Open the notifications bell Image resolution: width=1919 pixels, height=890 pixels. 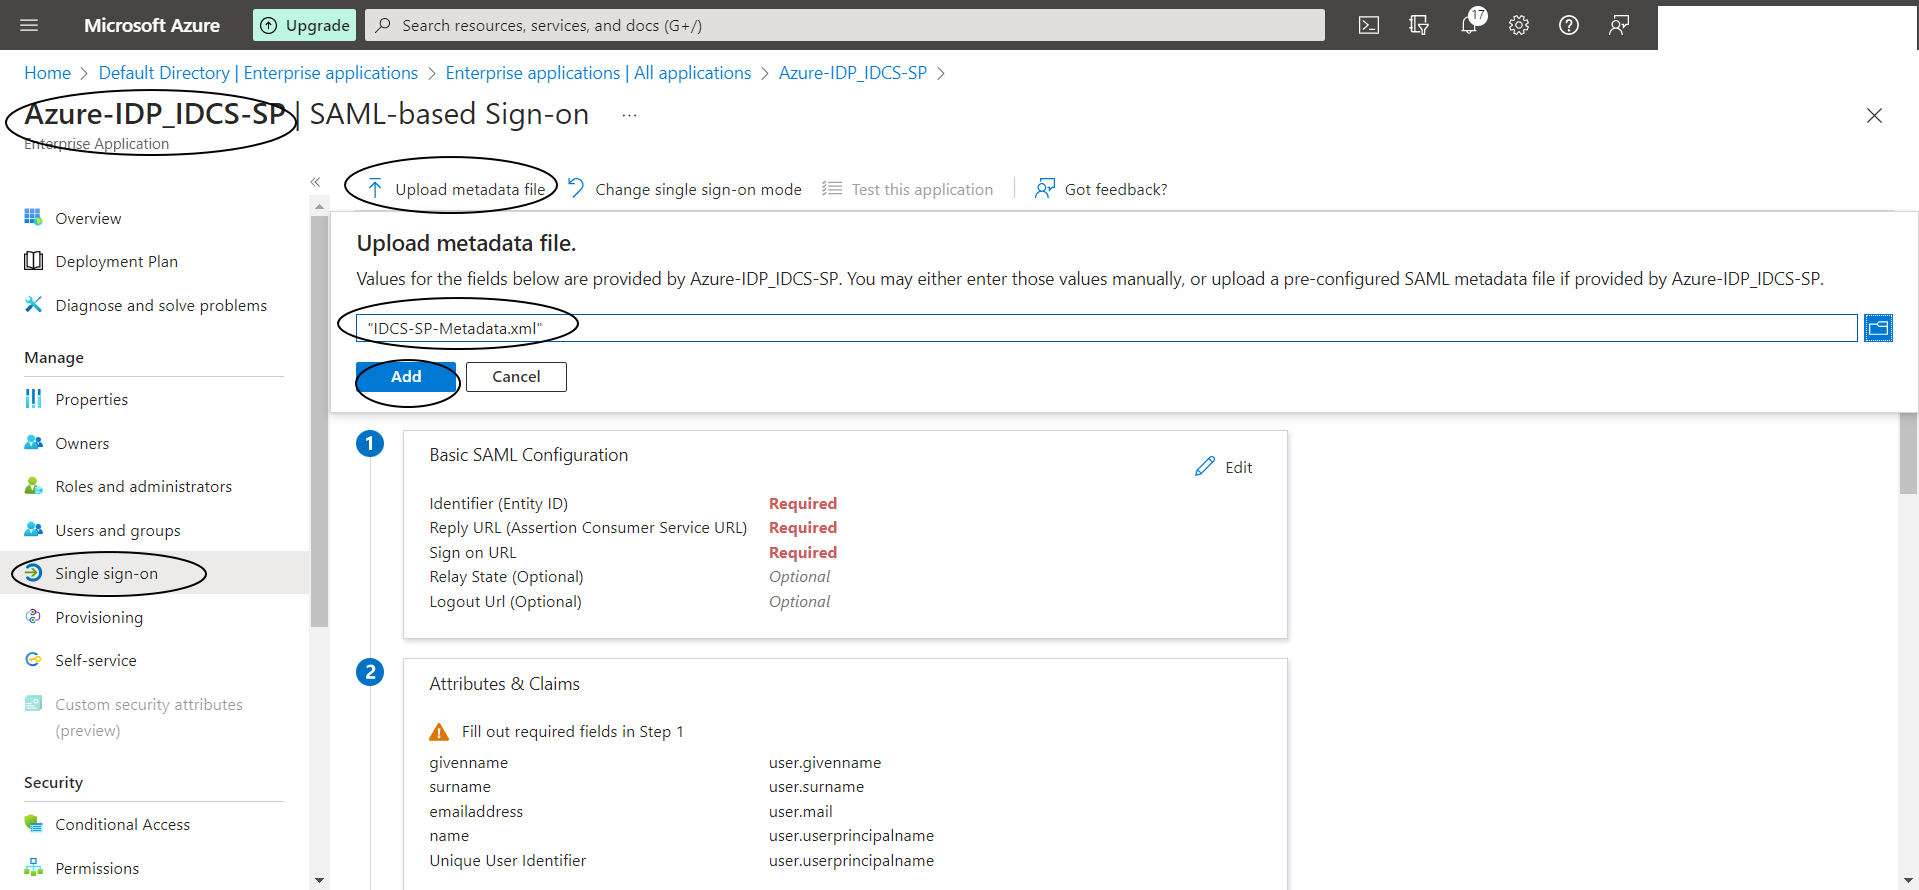click(x=1469, y=25)
